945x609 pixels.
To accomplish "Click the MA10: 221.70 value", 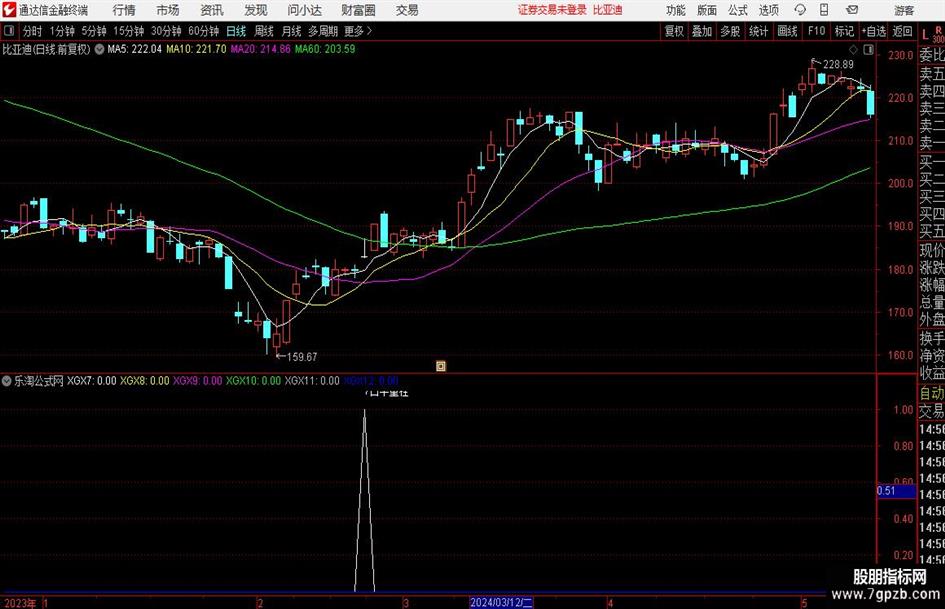I will point(196,49).
